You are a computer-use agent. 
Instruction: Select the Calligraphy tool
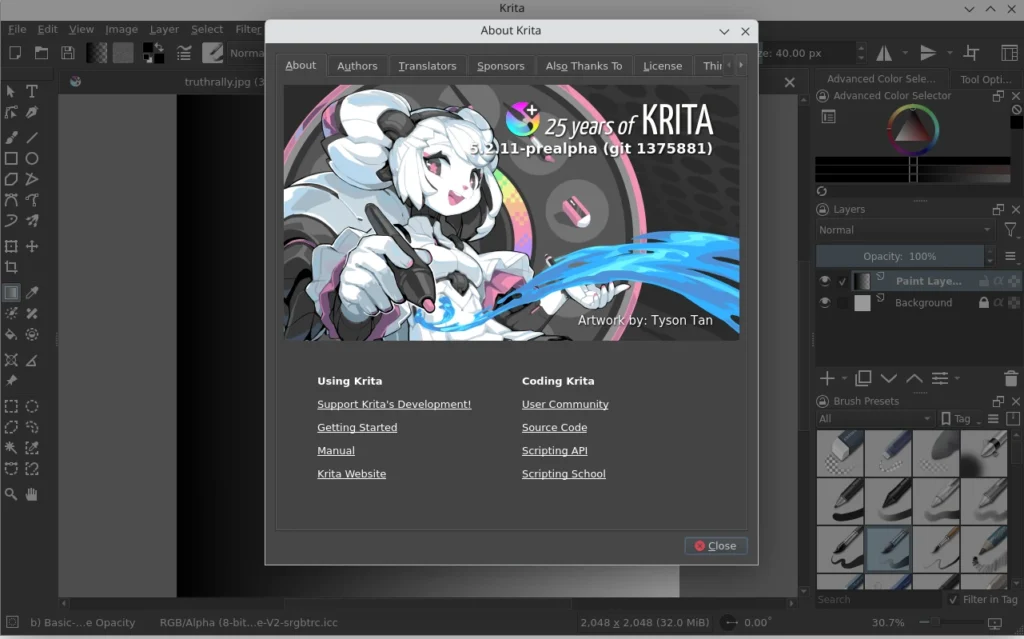[31, 112]
